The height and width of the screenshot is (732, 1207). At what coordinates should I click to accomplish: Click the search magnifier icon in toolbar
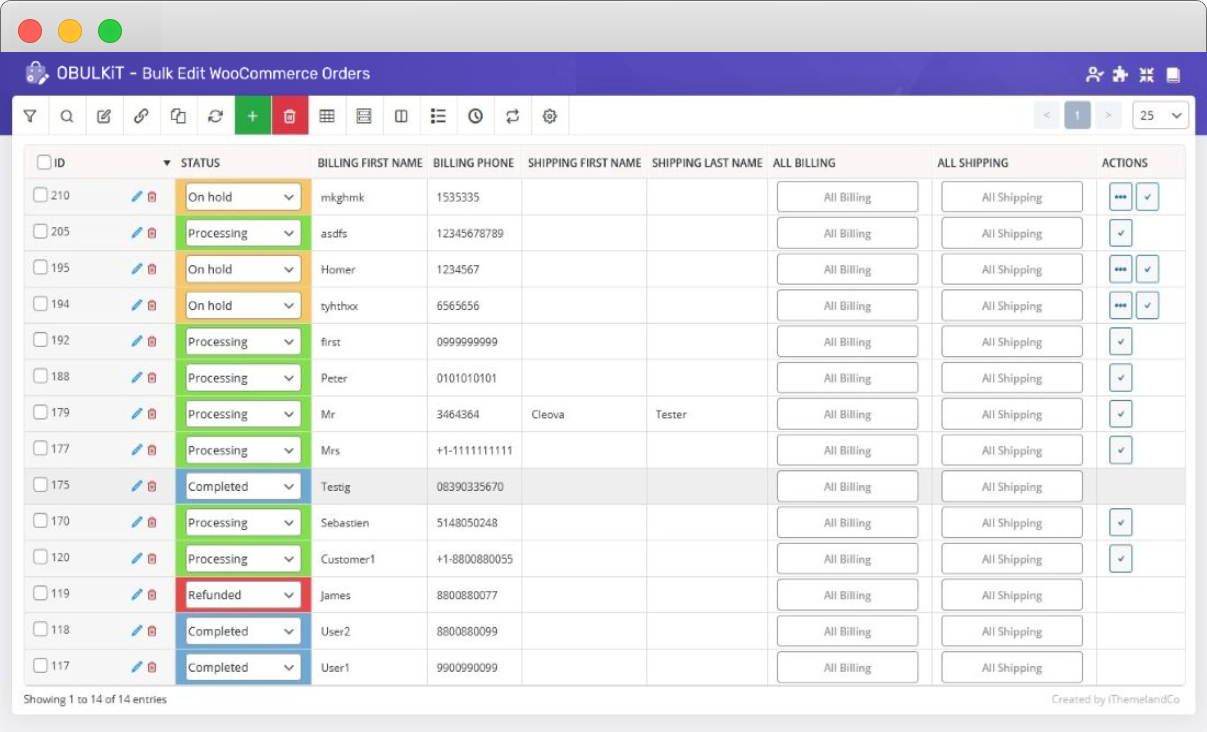pyautogui.click(x=67, y=116)
